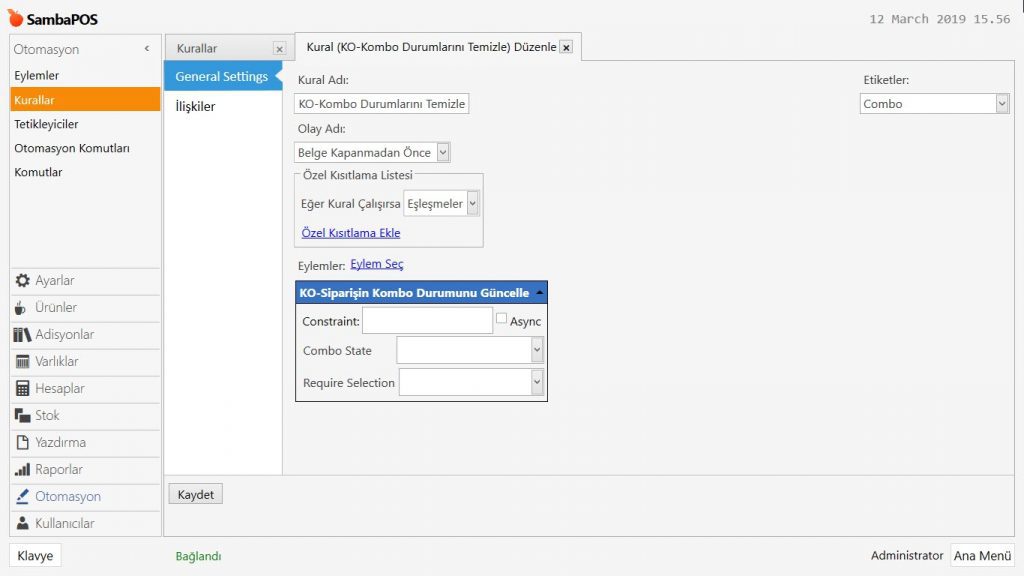The height and width of the screenshot is (576, 1024).
Task: Expand the Olay Adı dropdown
Action: [443, 153]
